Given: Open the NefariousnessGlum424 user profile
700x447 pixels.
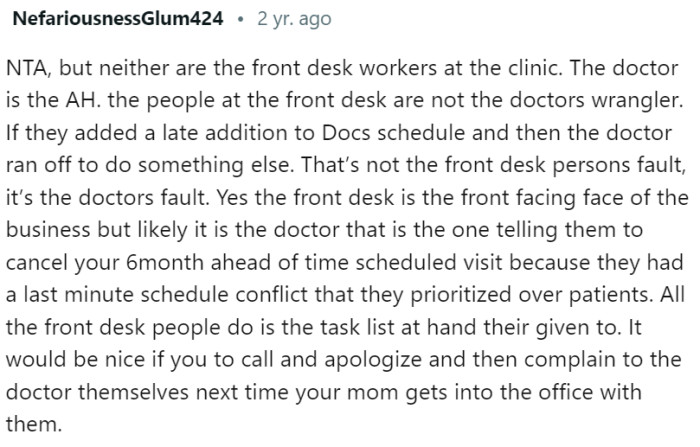Looking at the screenshot, I should click(118, 19).
